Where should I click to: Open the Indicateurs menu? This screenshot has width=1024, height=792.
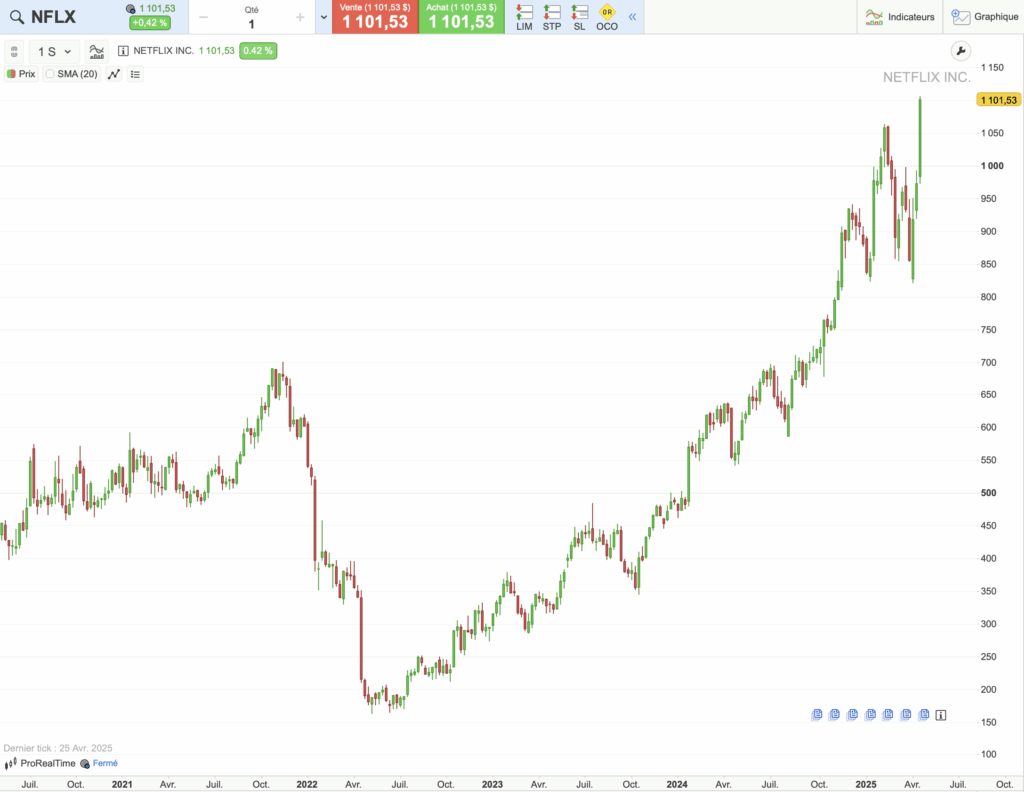900,17
